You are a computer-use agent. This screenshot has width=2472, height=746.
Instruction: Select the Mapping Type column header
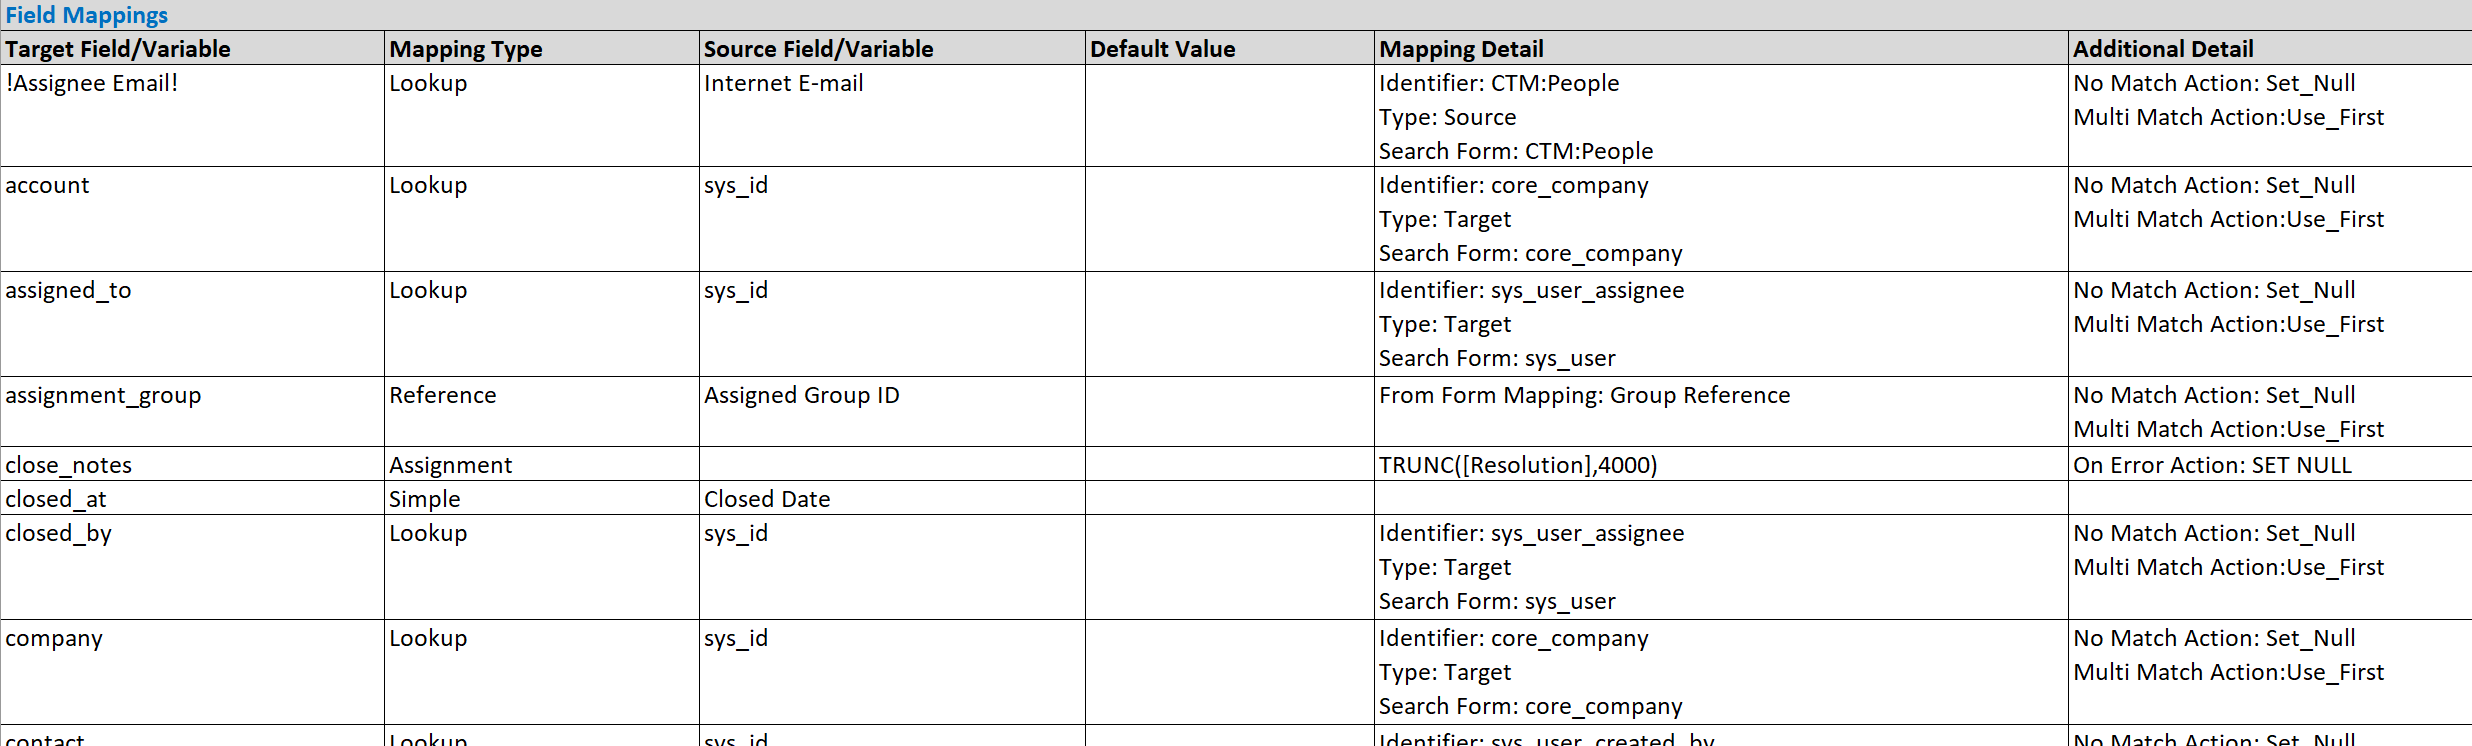click(x=541, y=48)
